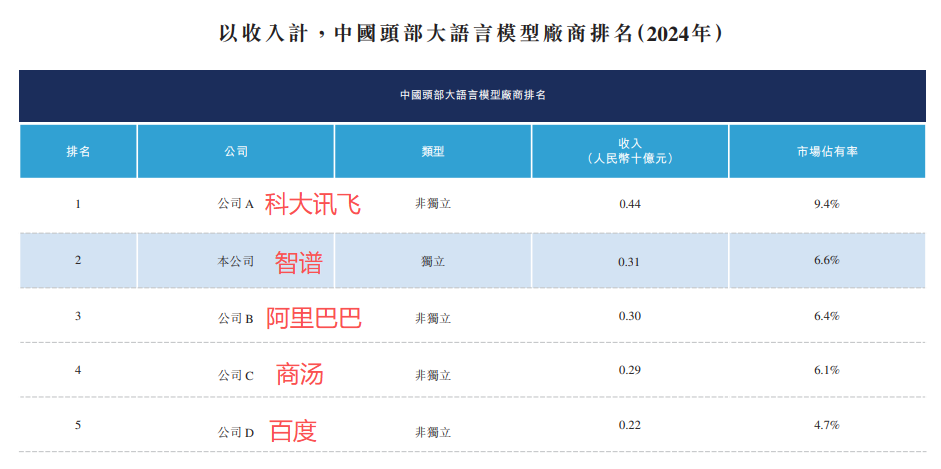Click revenue value '0.22'
The width and height of the screenshot is (941, 469).
tap(630, 425)
